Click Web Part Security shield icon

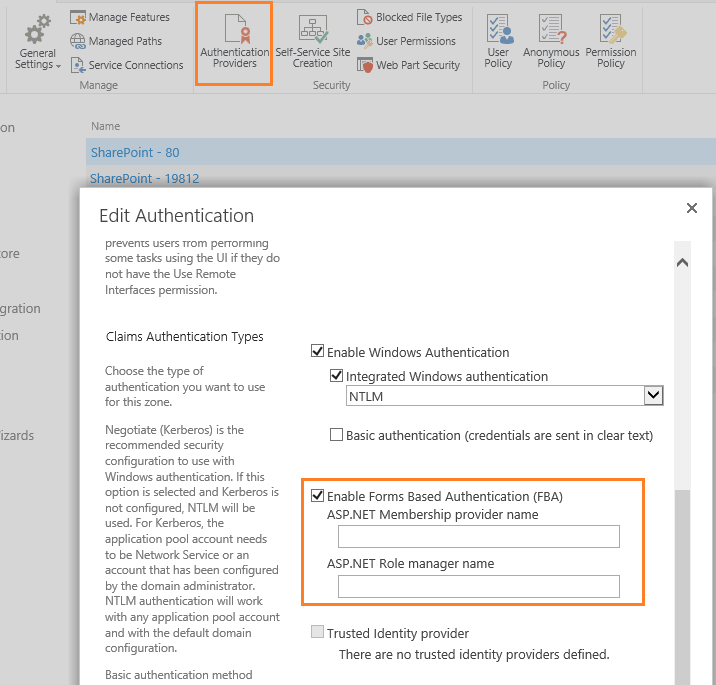click(364, 65)
